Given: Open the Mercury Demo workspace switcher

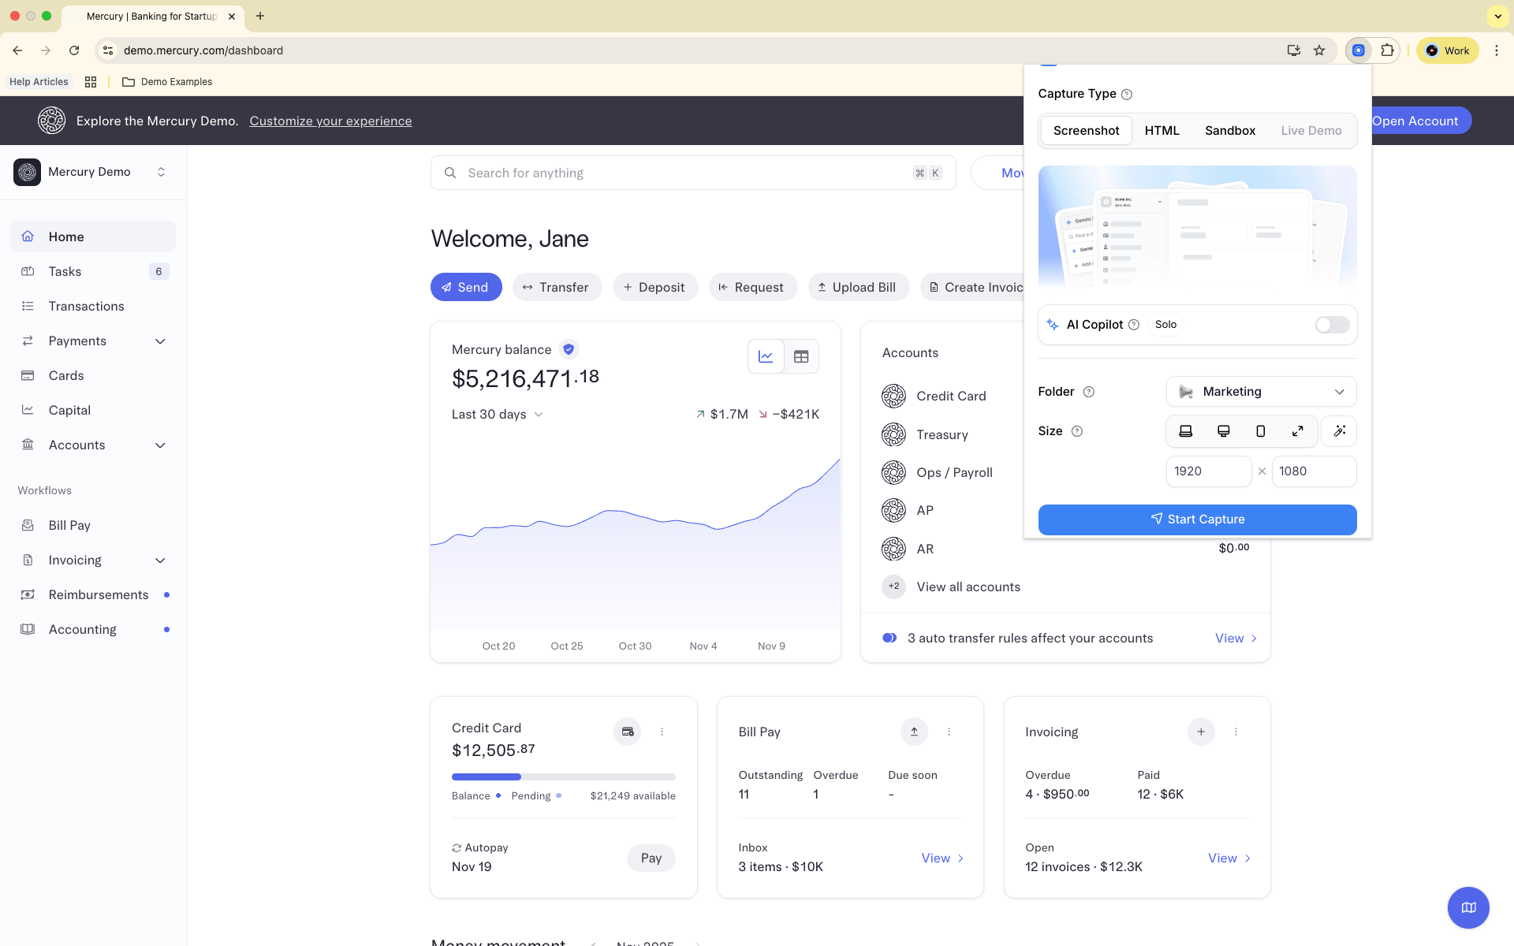Looking at the screenshot, I should pyautogui.click(x=92, y=172).
